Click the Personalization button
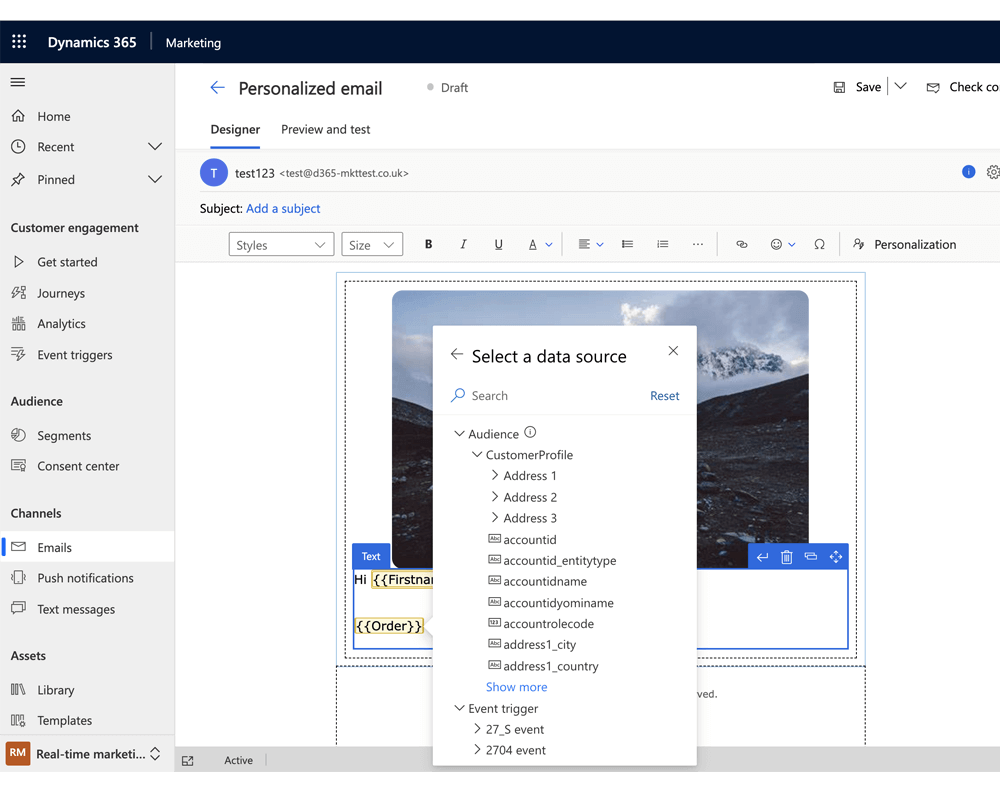Screen dimensions: 1000x800 pos(904,244)
